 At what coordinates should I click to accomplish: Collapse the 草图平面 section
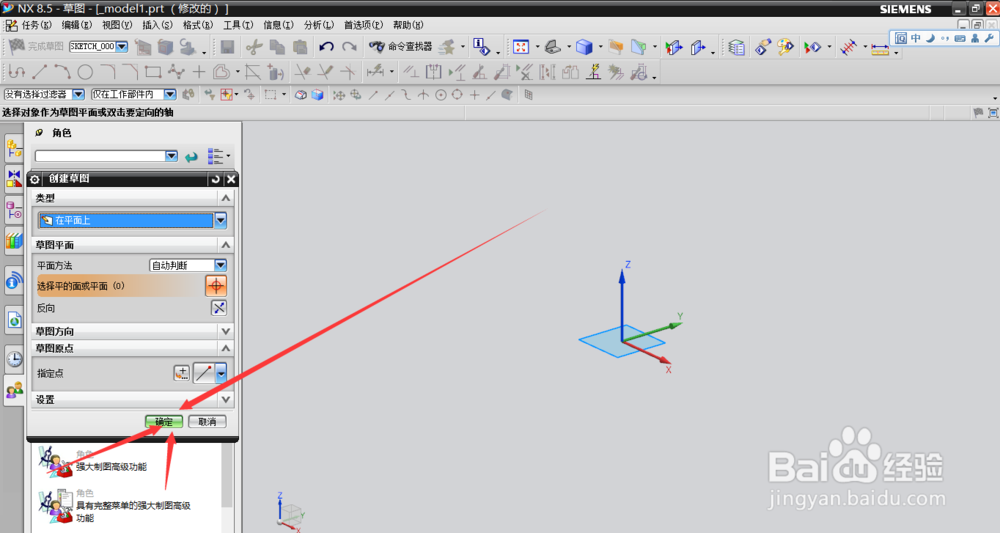(226, 245)
